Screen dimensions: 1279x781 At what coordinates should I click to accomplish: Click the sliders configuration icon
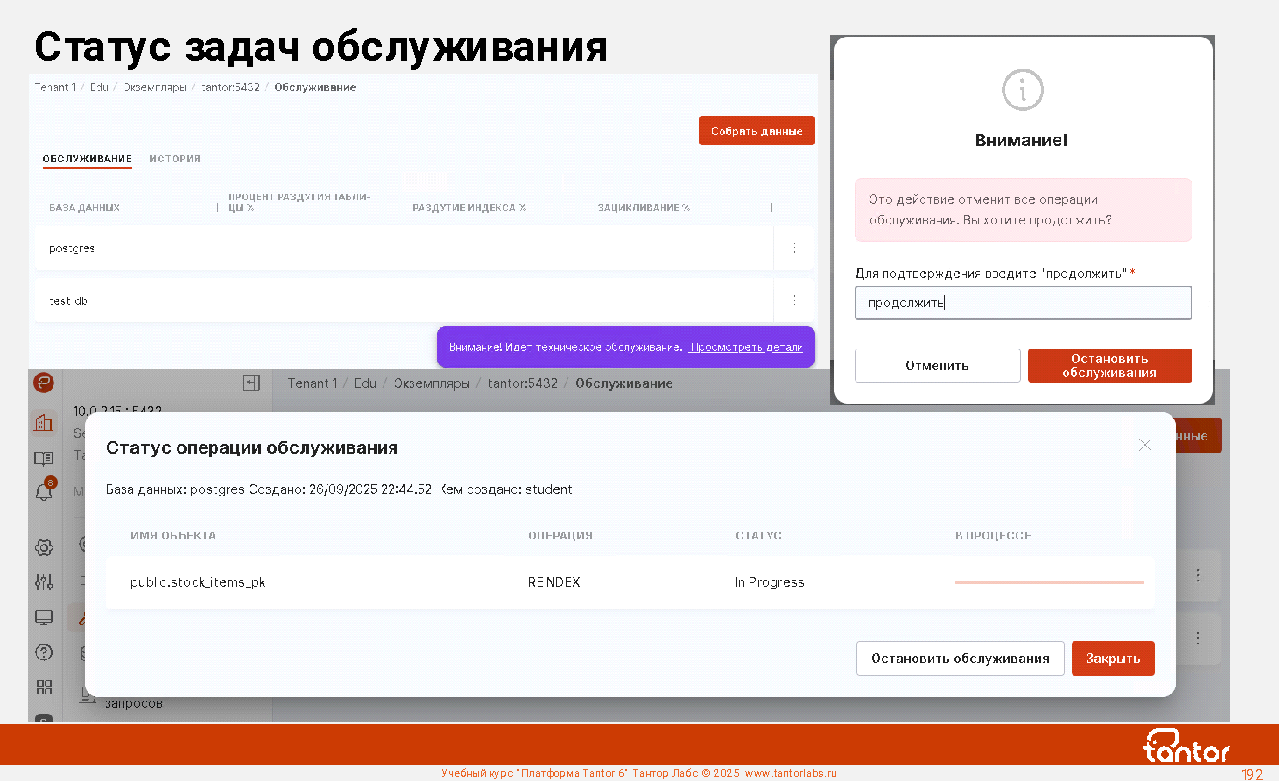point(43,582)
